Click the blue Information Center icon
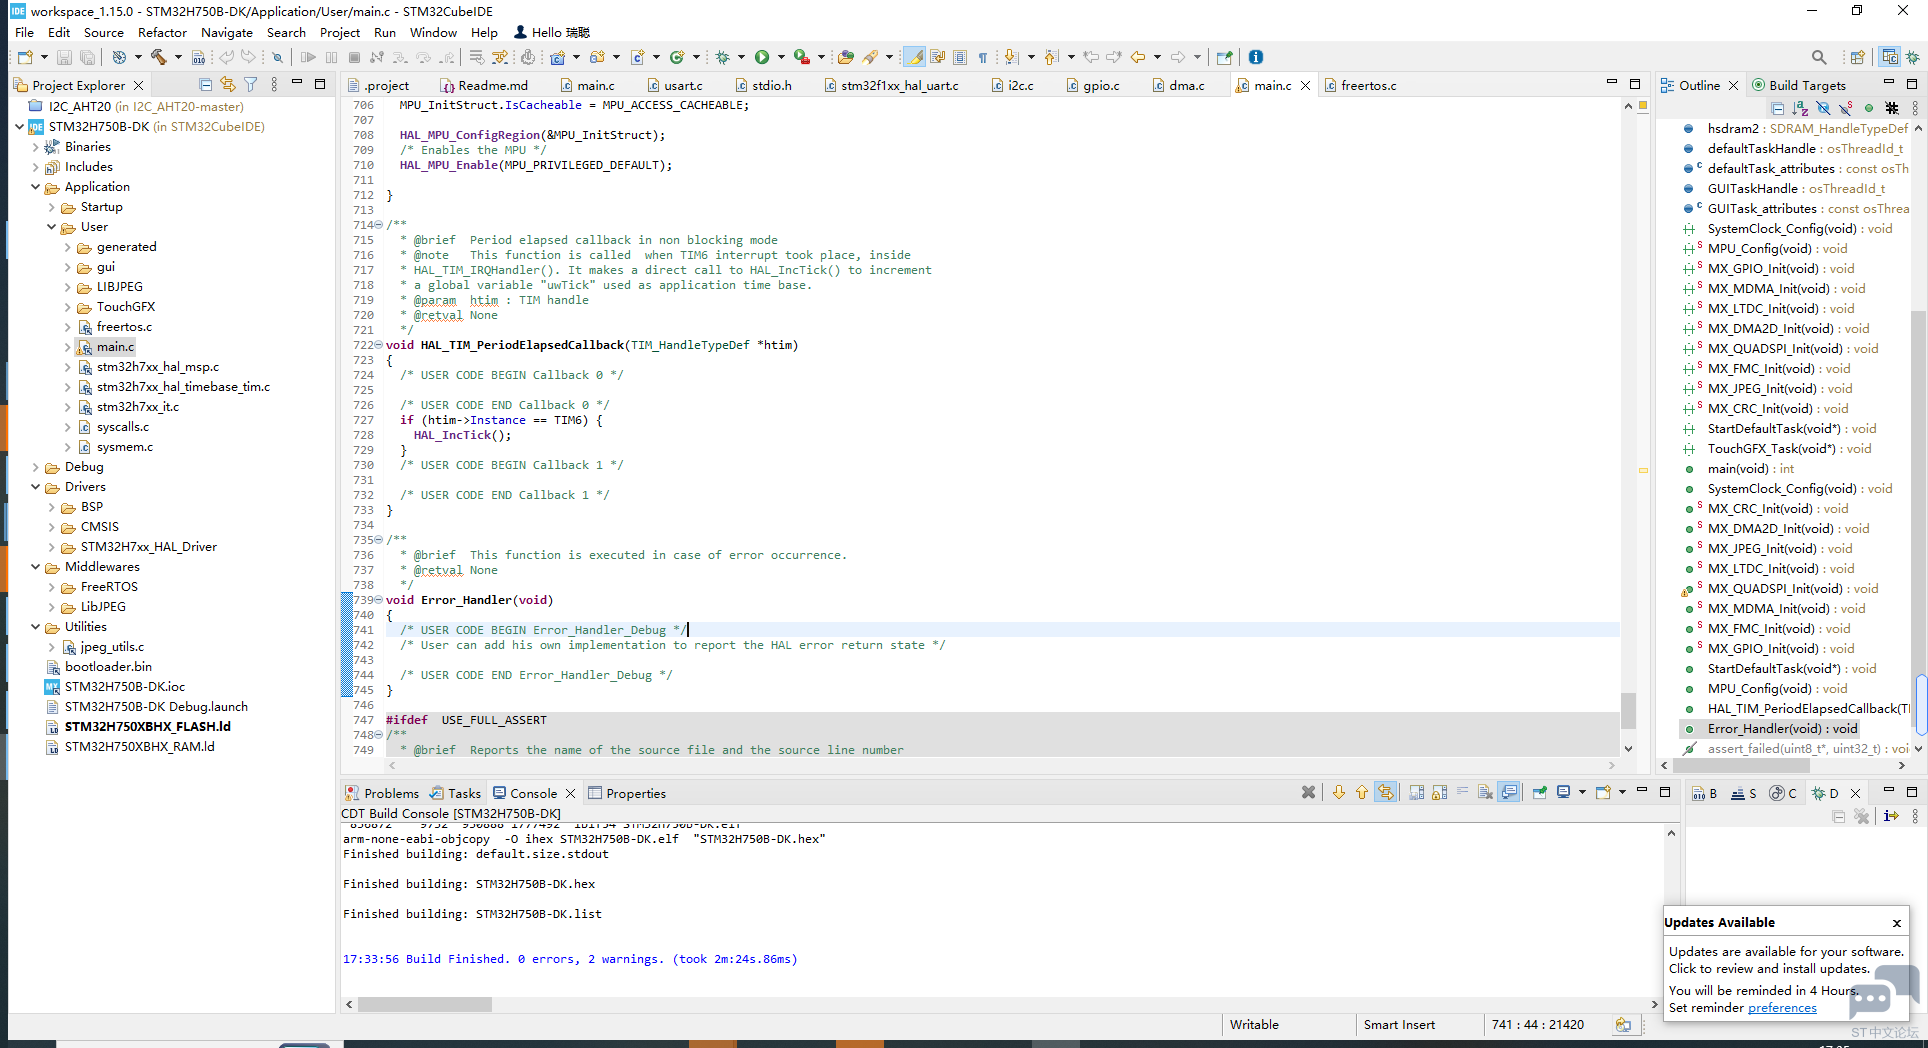Viewport: 1928px width, 1048px height. pos(1256,57)
